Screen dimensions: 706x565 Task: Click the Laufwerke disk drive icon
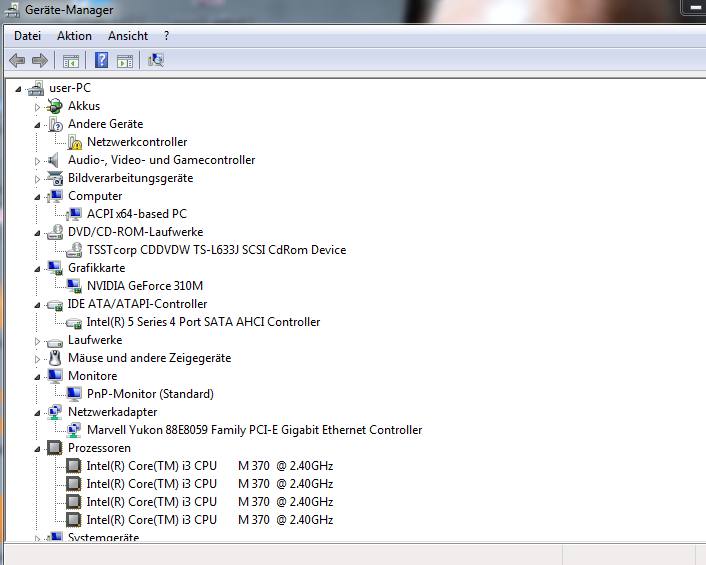(x=55, y=342)
